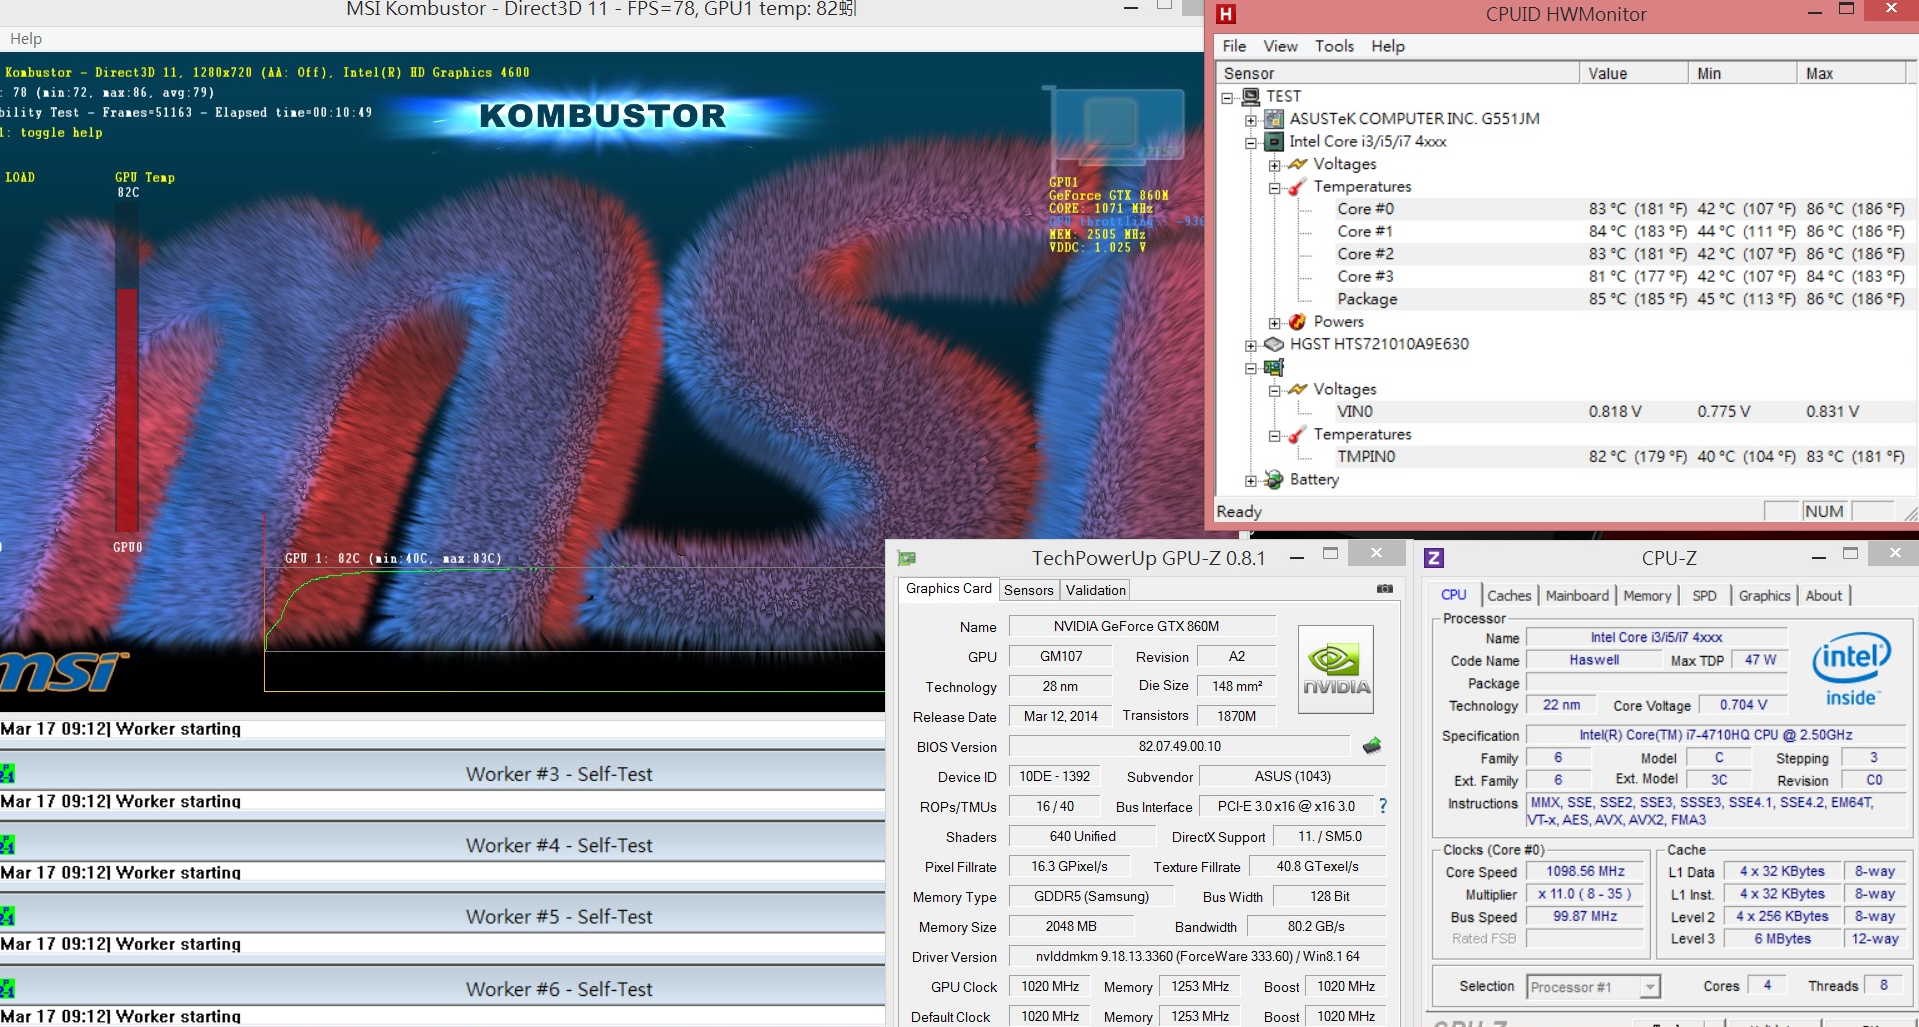Click the GPU Temperatures thermometer icon above TMPIN0
This screenshot has height=1027, width=1919.
tap(1298, 435)
